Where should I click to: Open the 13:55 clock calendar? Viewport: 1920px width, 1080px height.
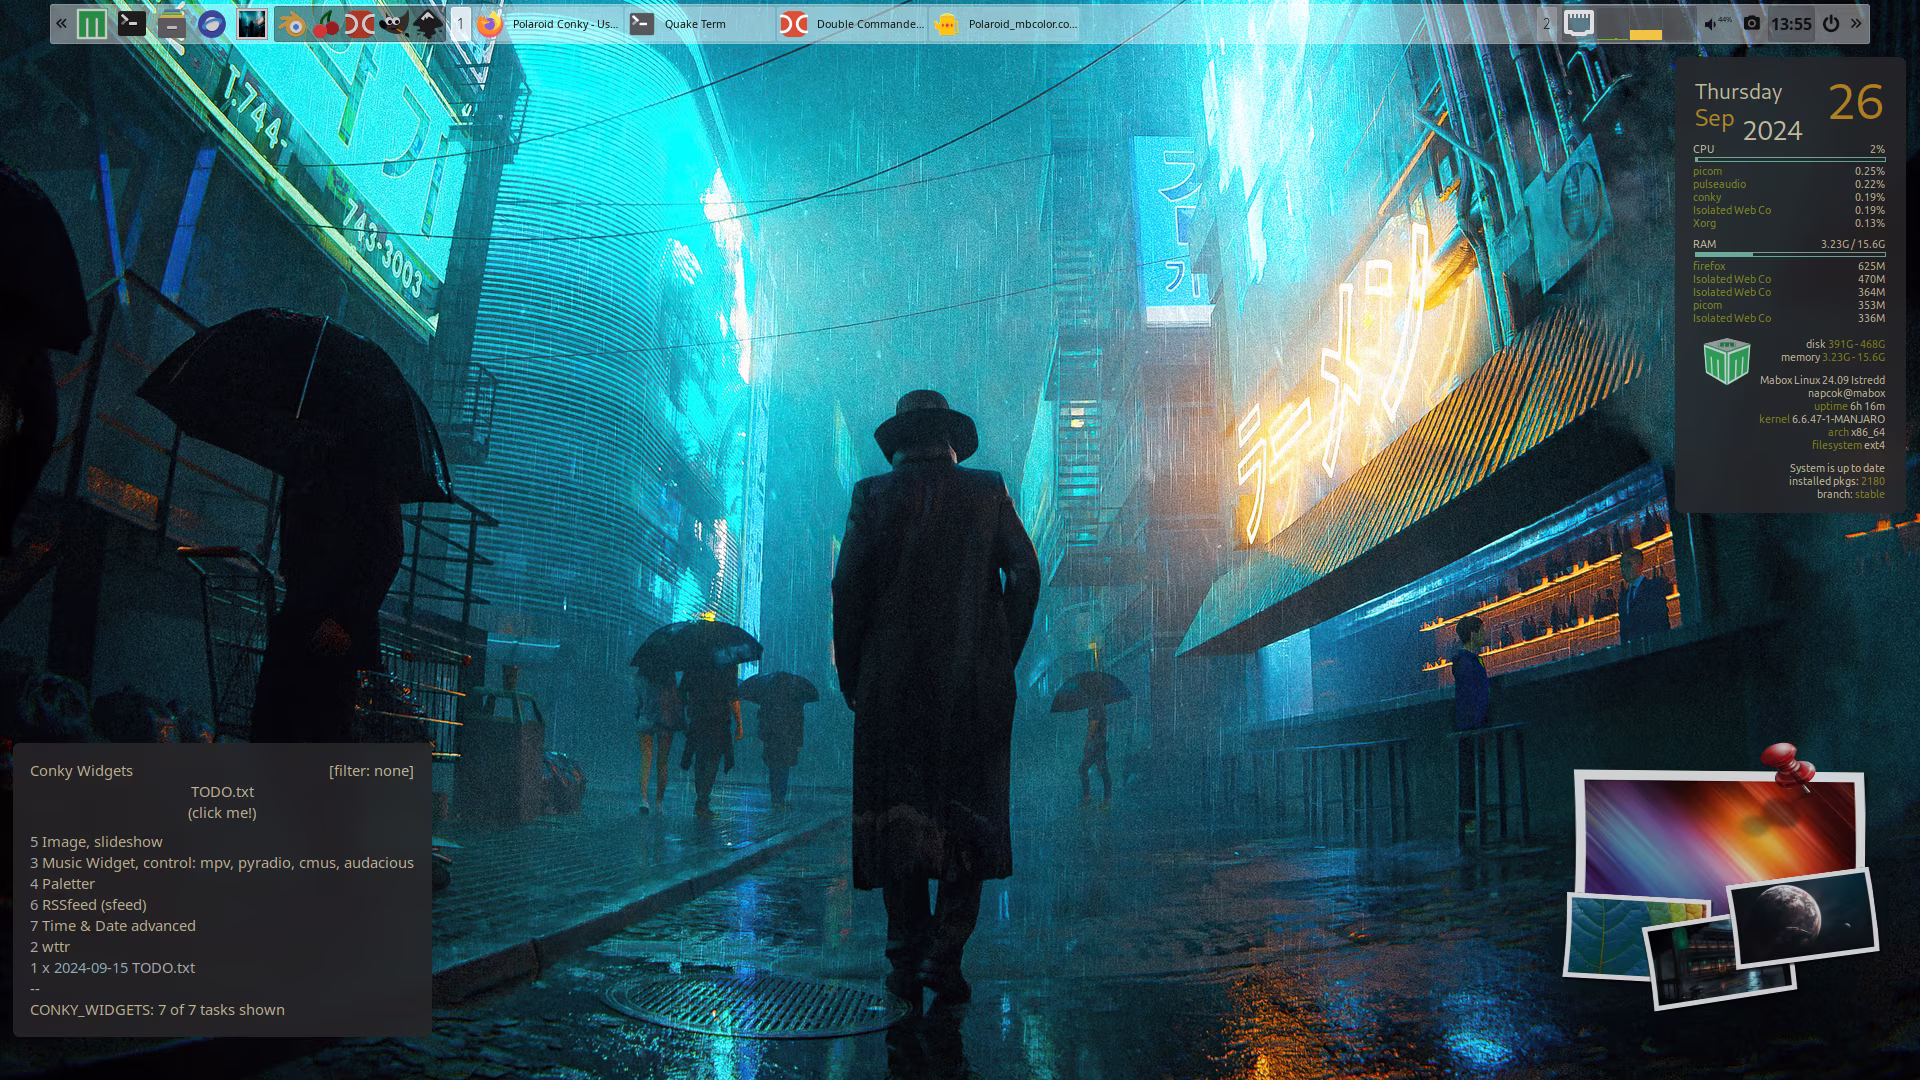[x=1790, y=24]
